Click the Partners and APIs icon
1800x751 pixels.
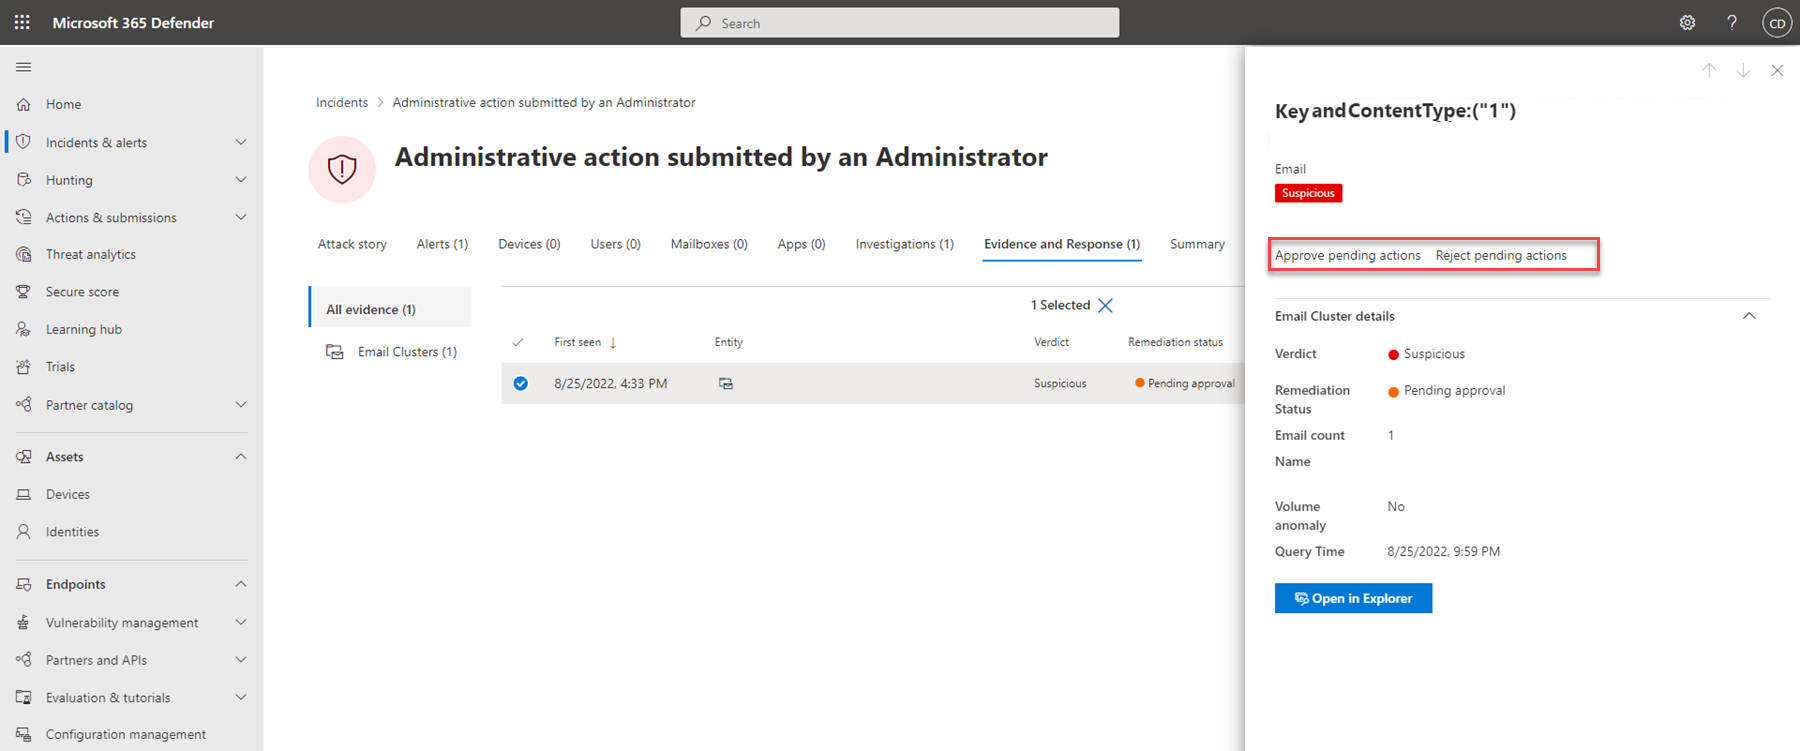tap(24, 660)
